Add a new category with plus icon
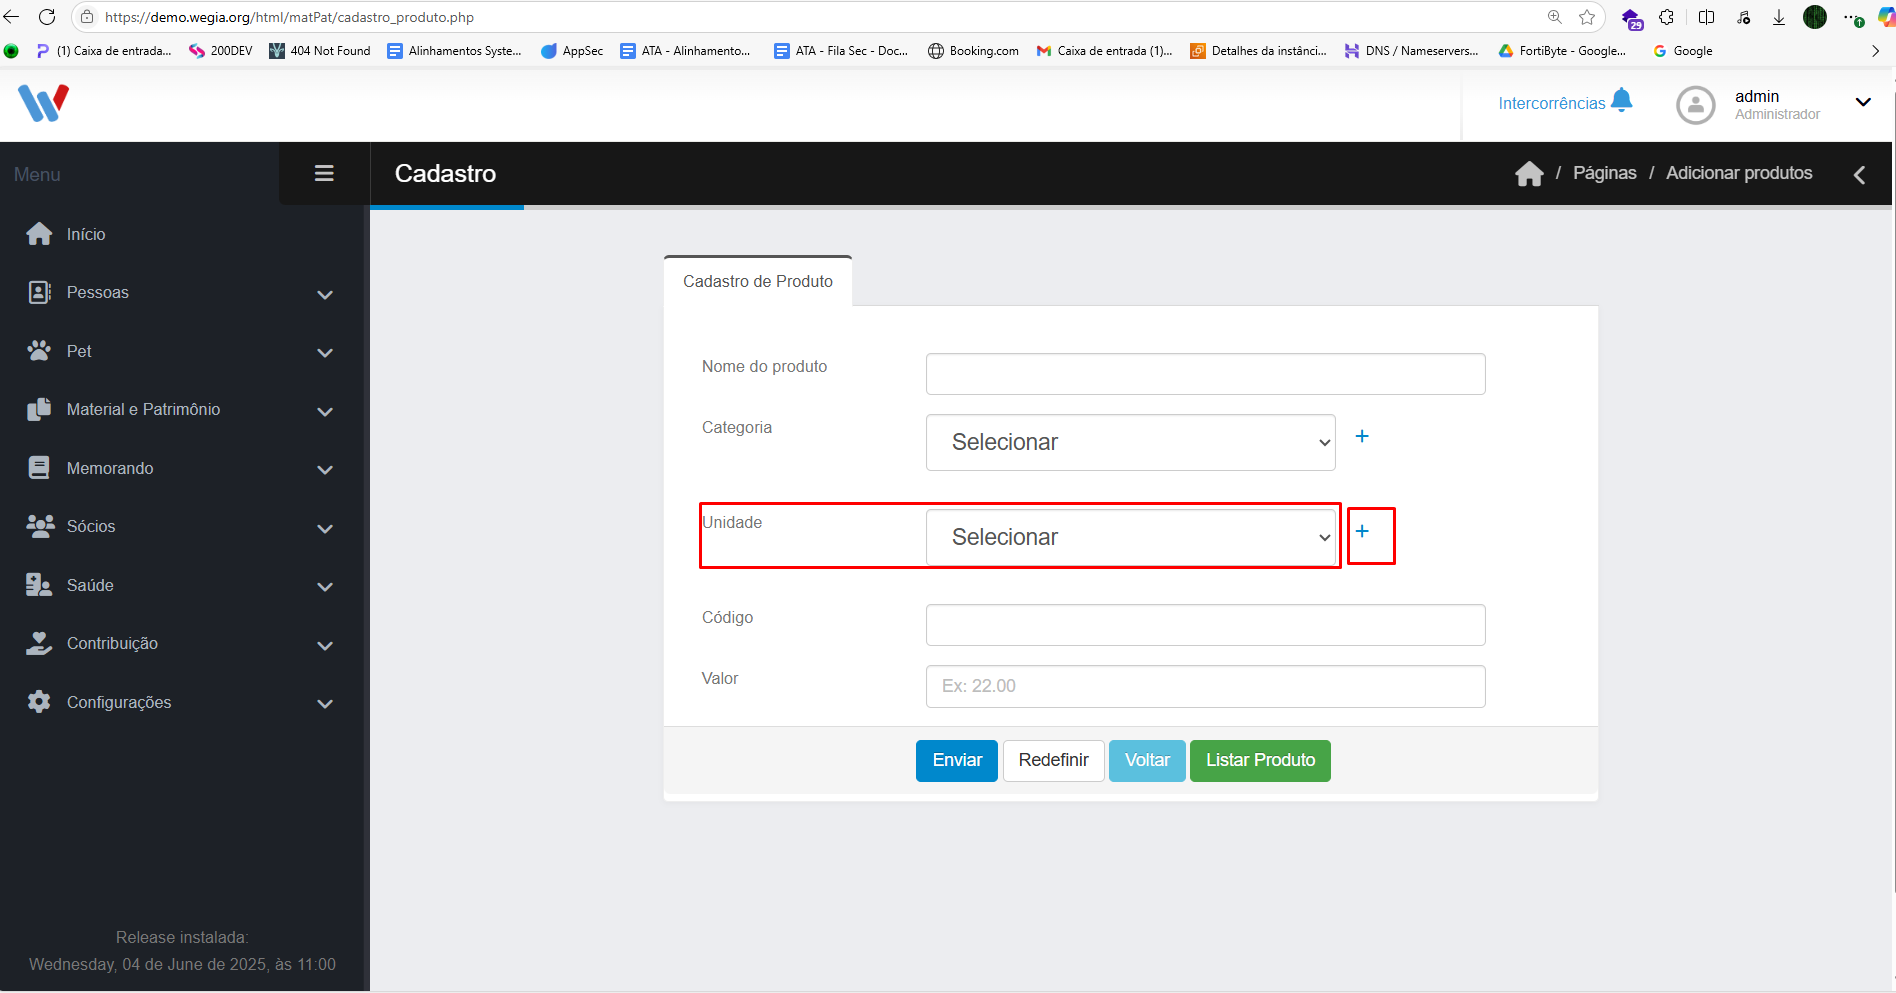The image size is (1896, 993). (x=1362, y=436)
